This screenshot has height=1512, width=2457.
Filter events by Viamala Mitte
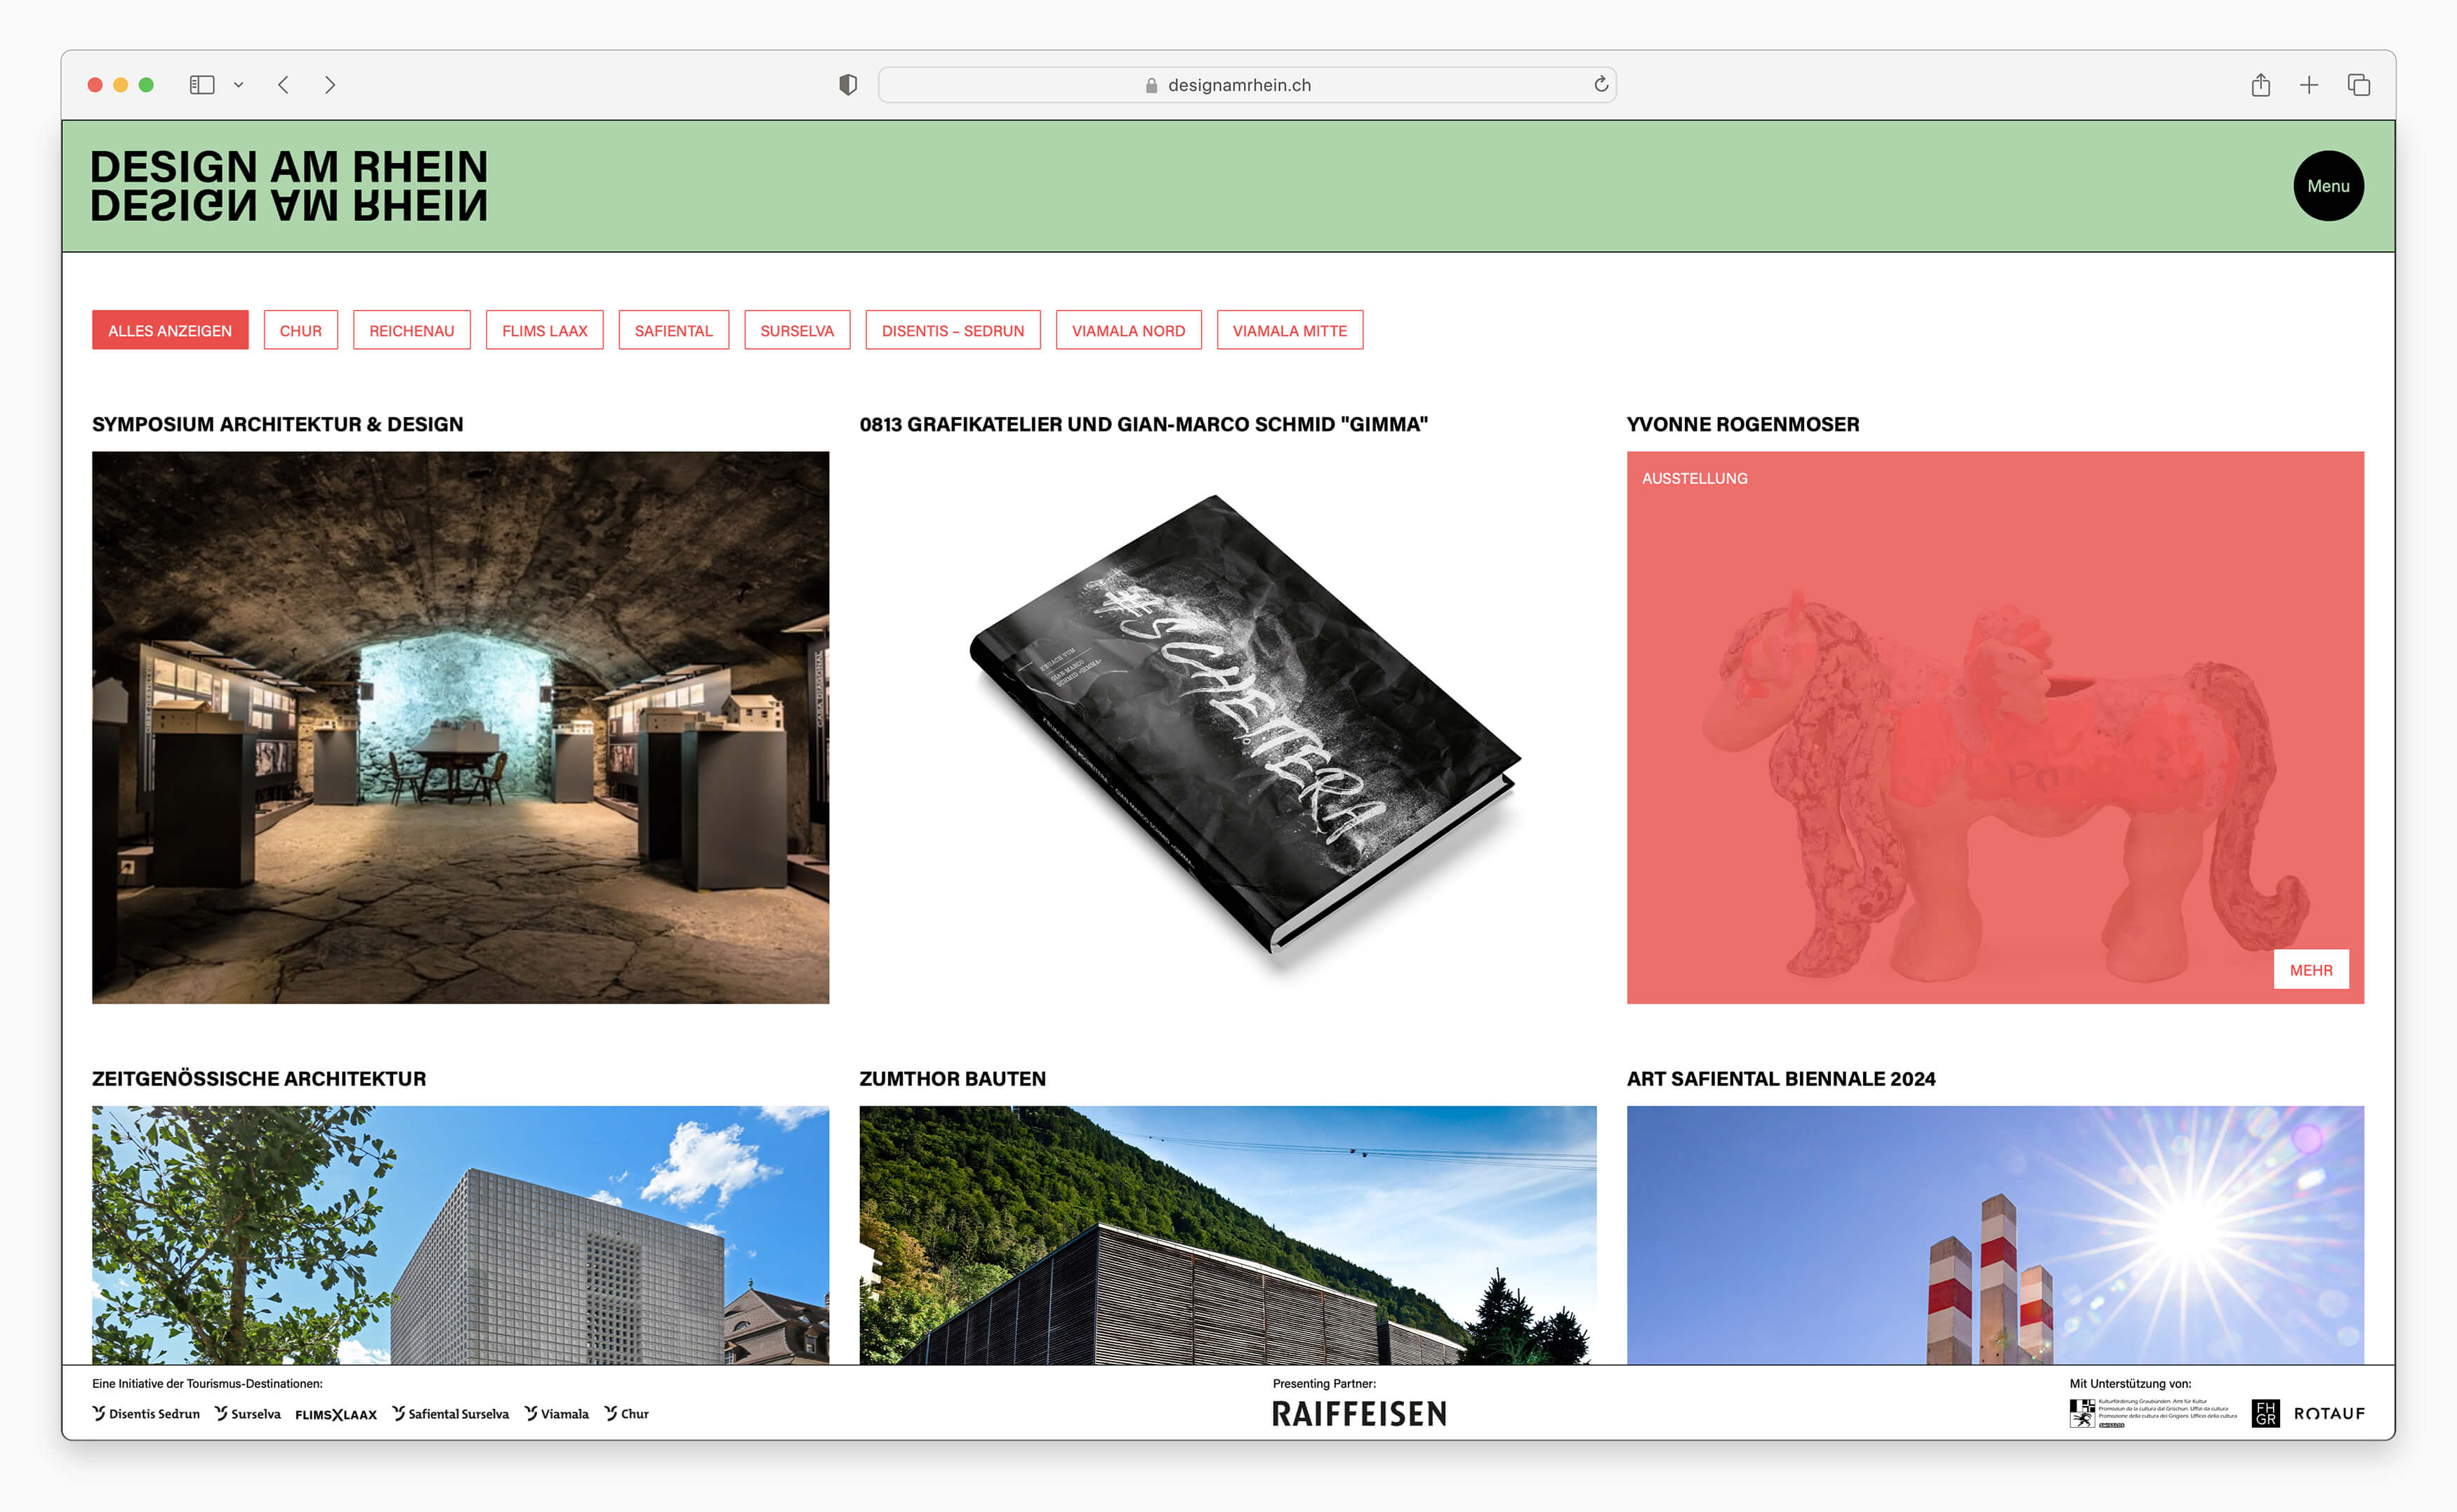(x=1290, y=330)
